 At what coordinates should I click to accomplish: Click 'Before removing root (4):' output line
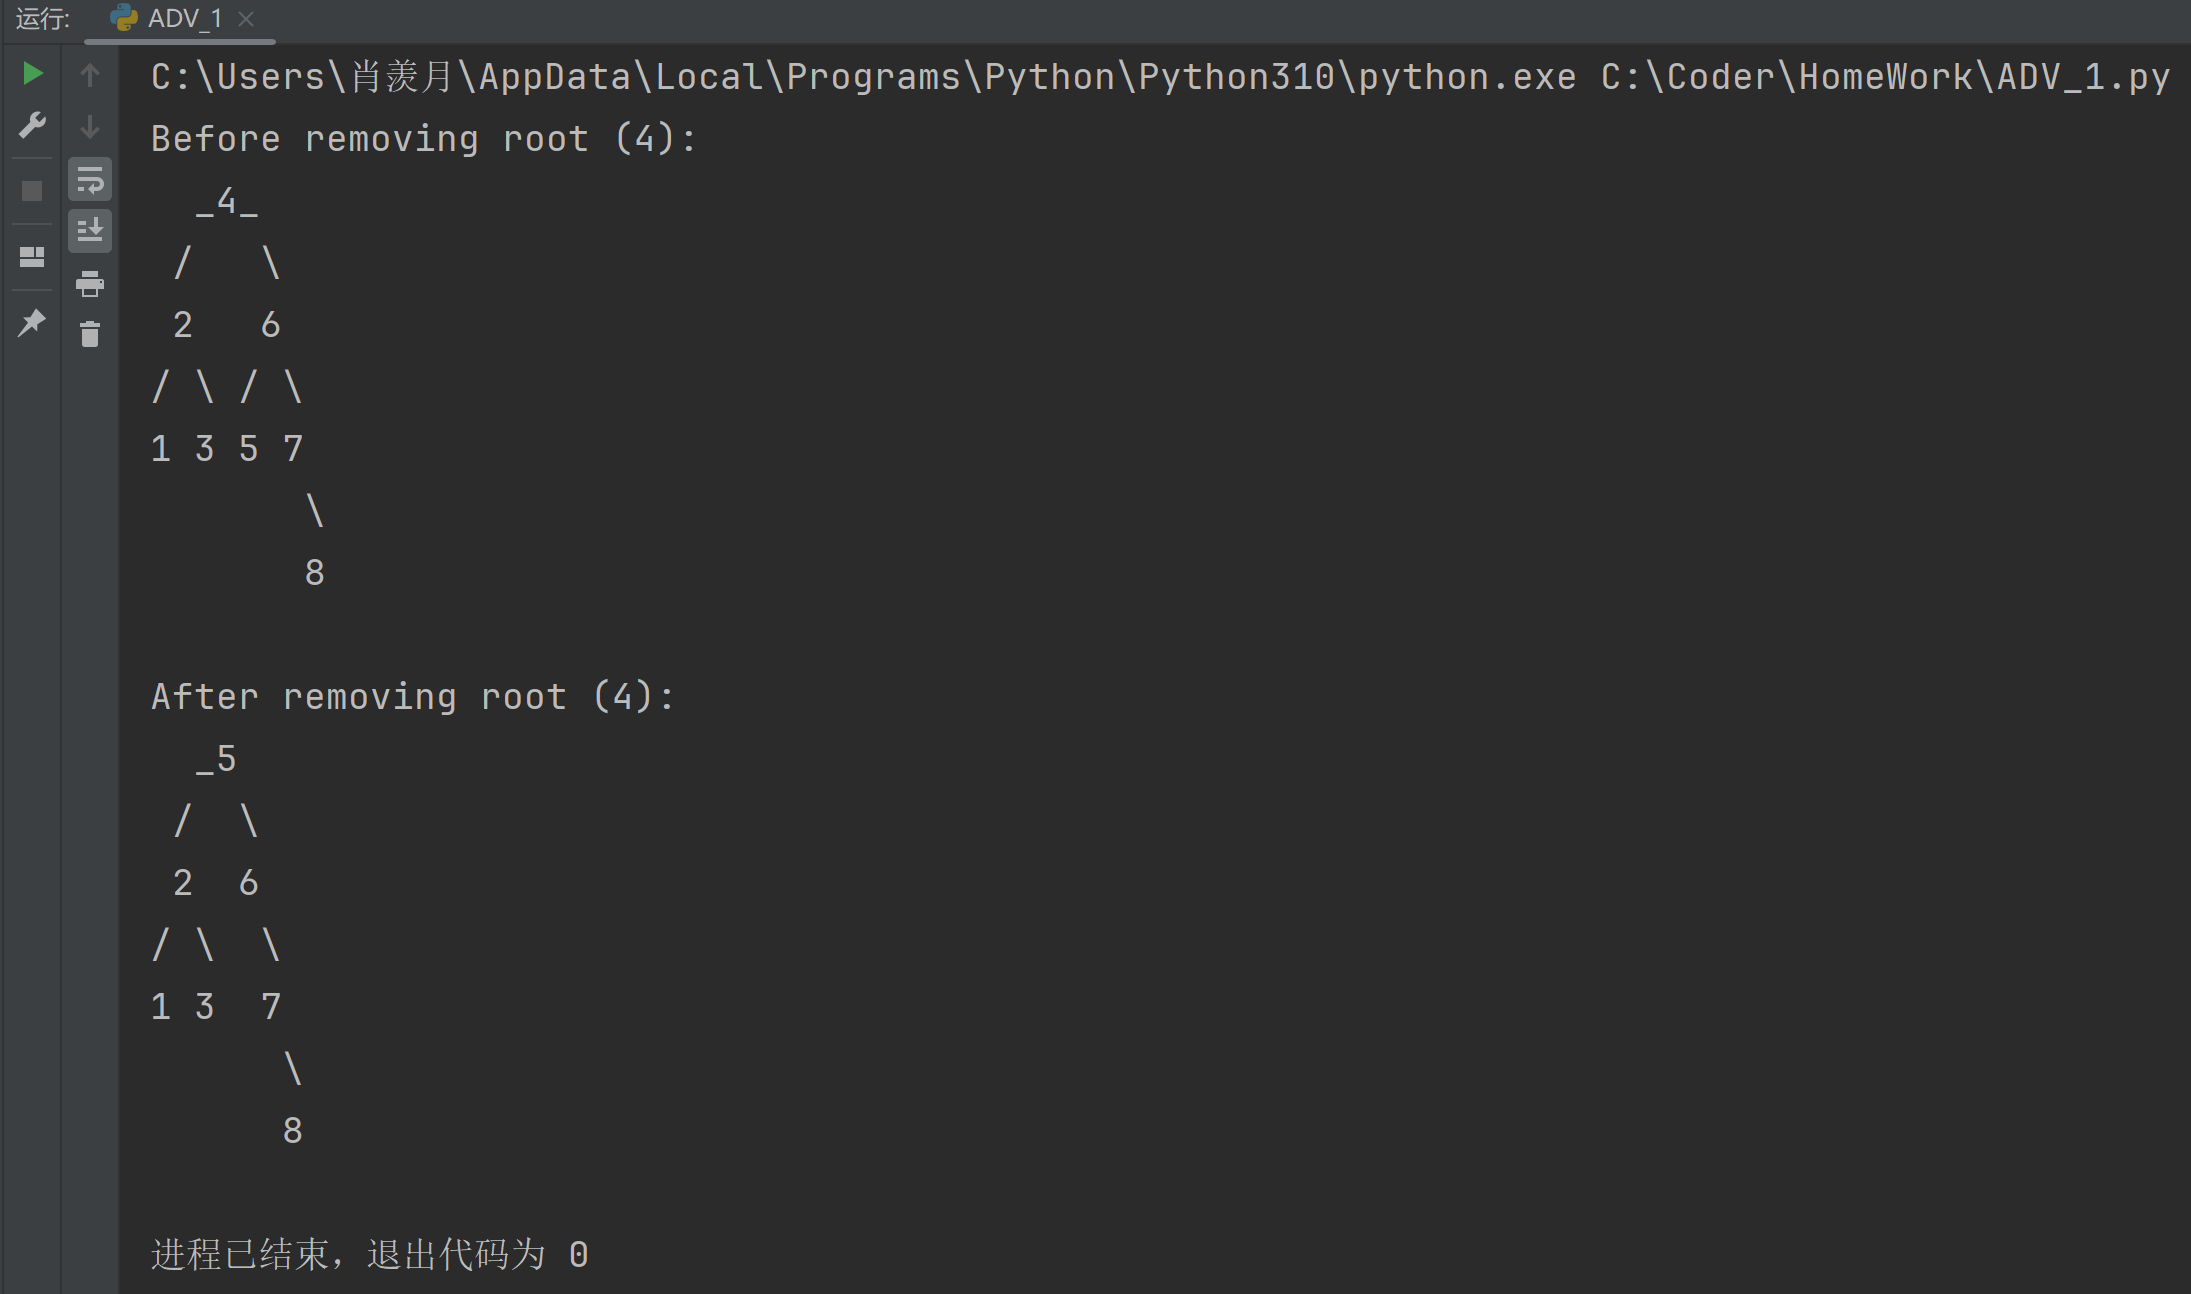(424, 139)
